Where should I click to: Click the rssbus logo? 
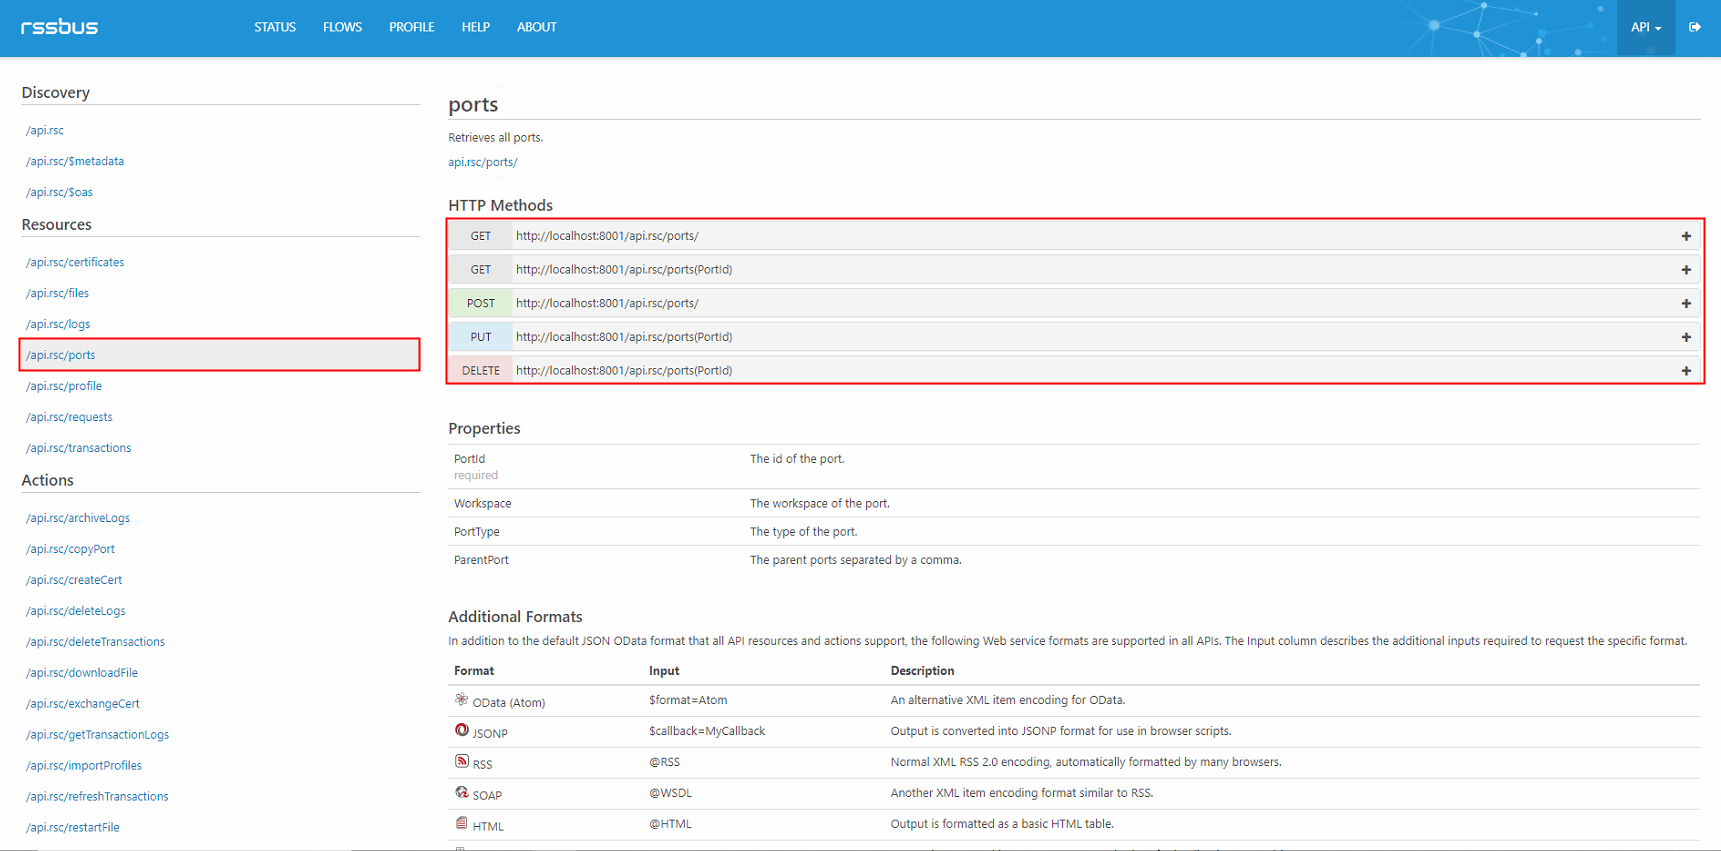(60, 27)
